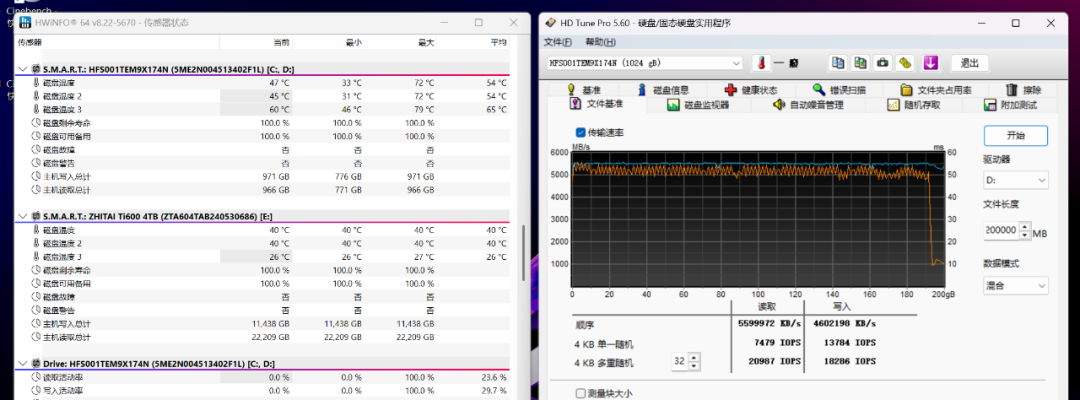Click the 79 °C maximum temperature value
Screen dimensions: 1080x400
[x=424, y=109]
